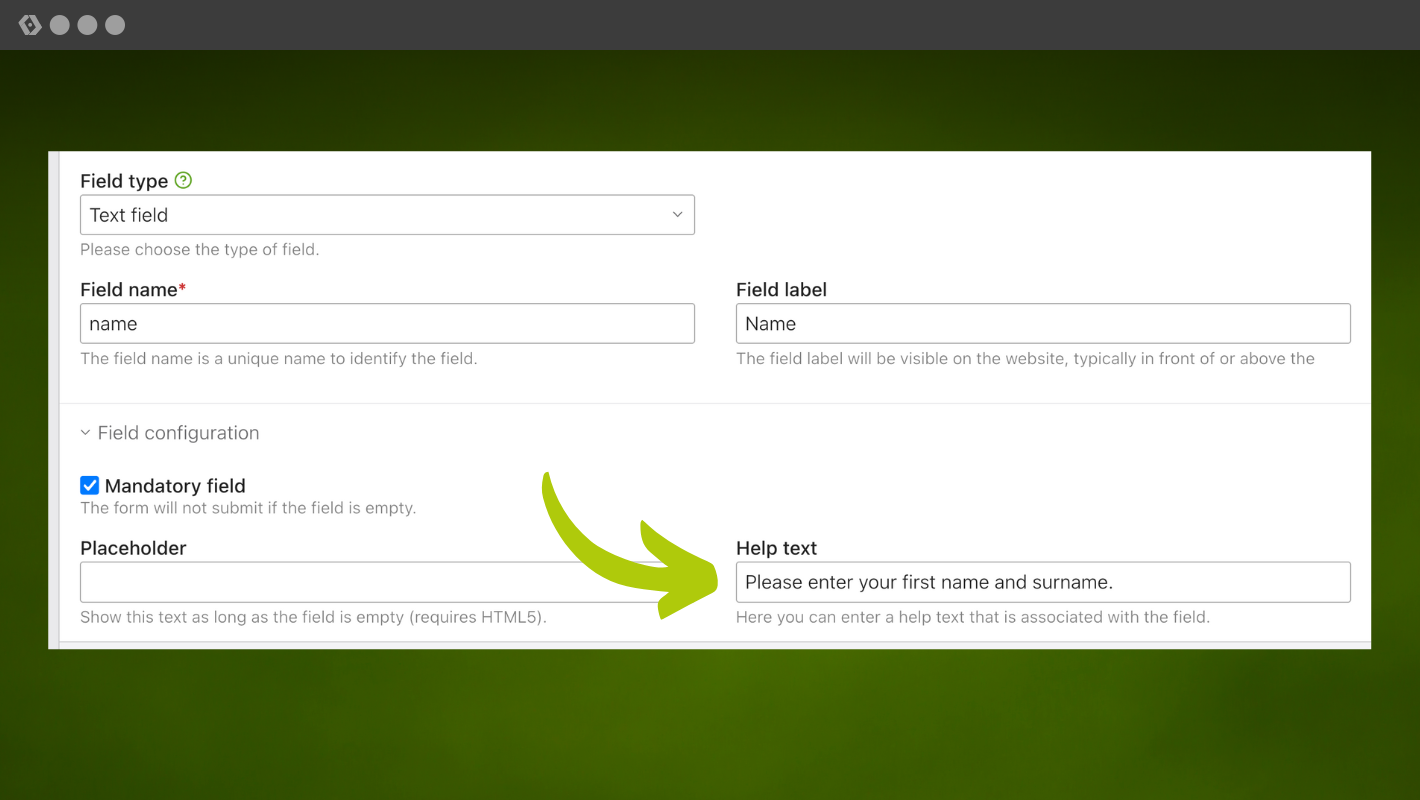1420x800 pixels.
Task: Focus the Field name input containing "name"
Action: (x=387, y=324)
